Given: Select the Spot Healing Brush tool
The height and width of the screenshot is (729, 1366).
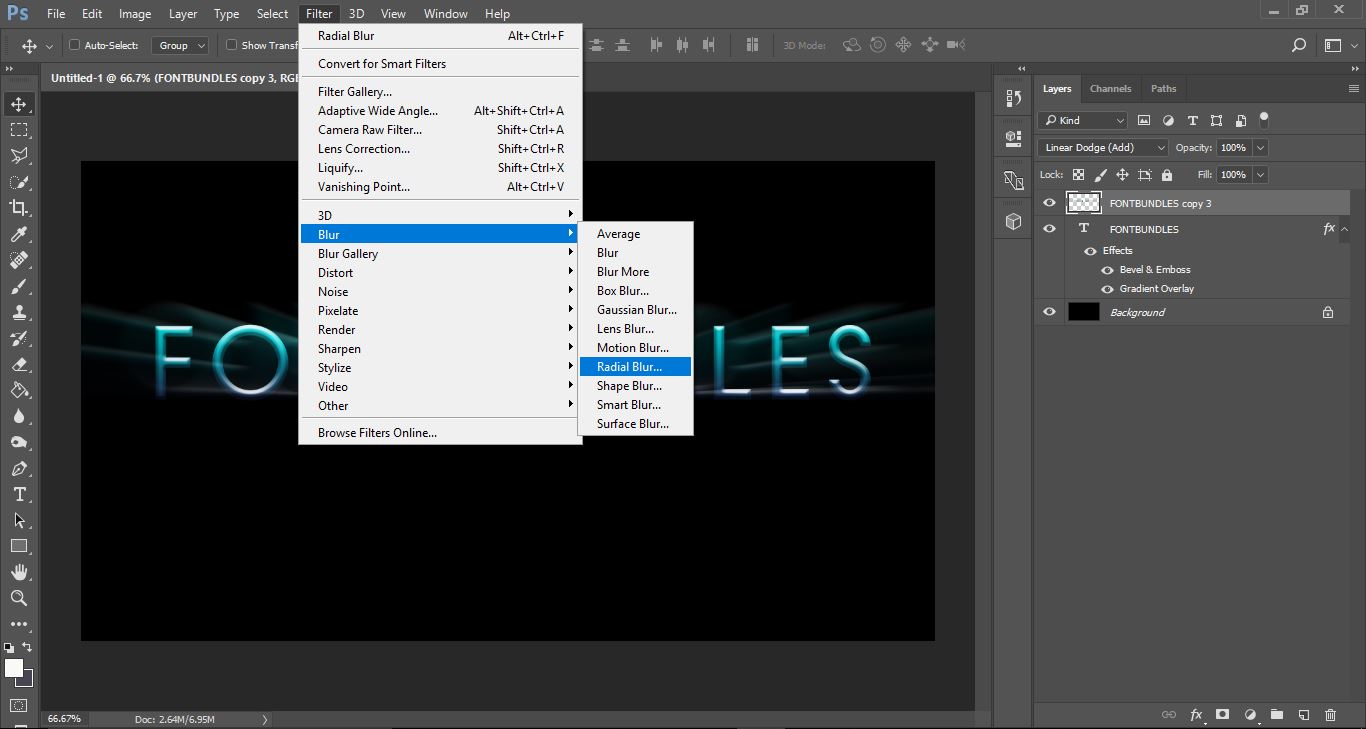Looking at the screenshot, I should (x=18, y=260).
